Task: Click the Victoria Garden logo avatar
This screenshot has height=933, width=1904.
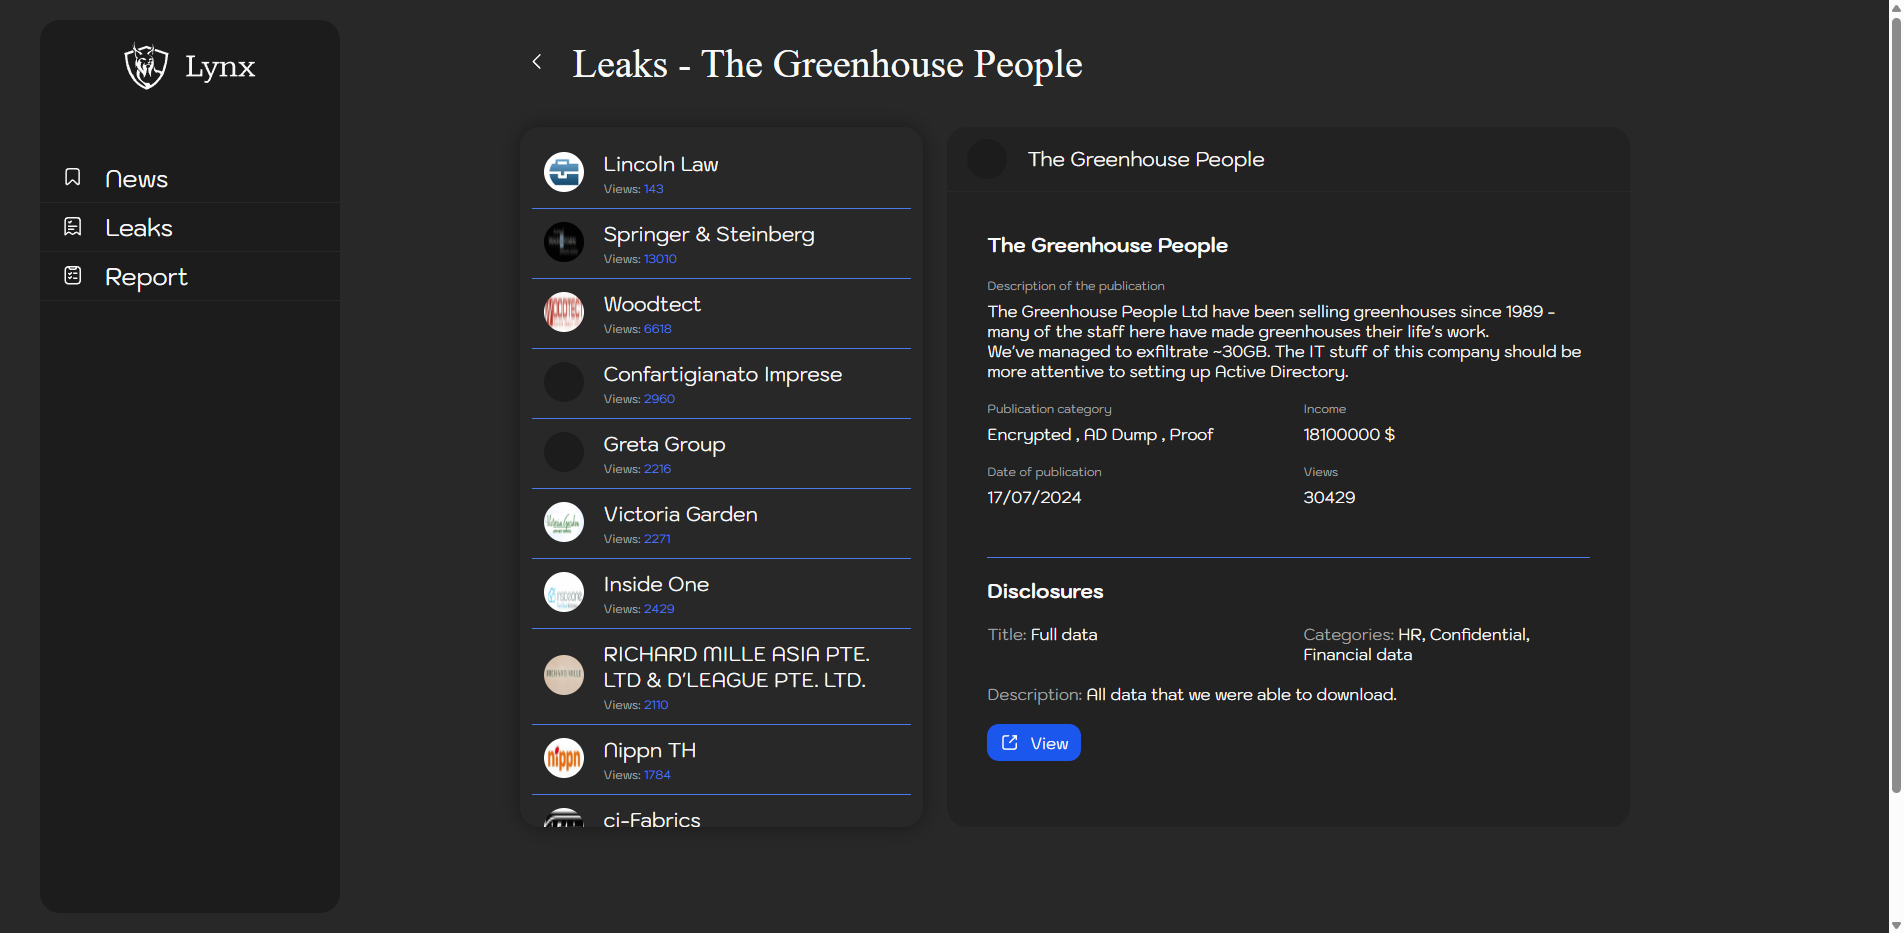Action: click(564, 522)
